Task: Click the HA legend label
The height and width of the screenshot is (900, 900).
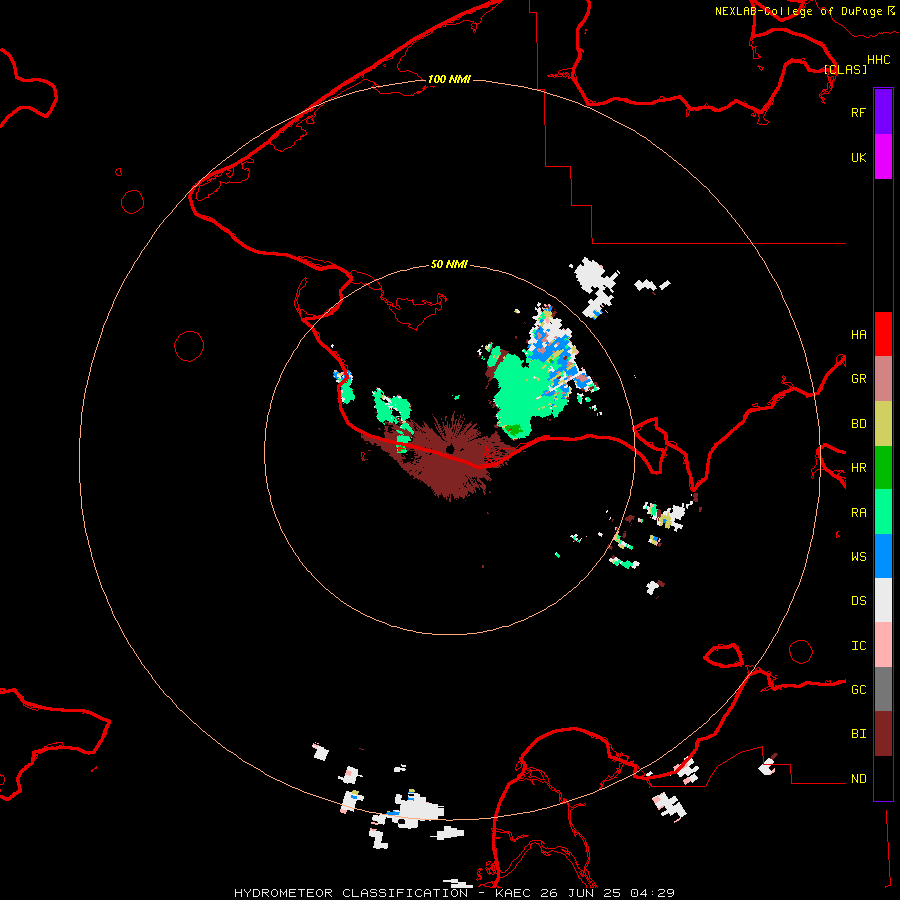Action: click(858, 334)
